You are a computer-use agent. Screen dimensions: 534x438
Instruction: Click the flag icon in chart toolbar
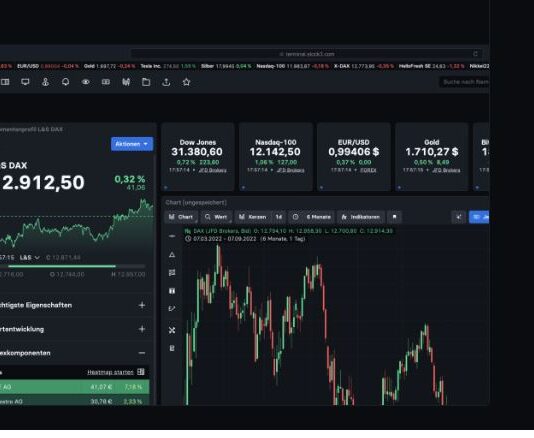point(394,217)
